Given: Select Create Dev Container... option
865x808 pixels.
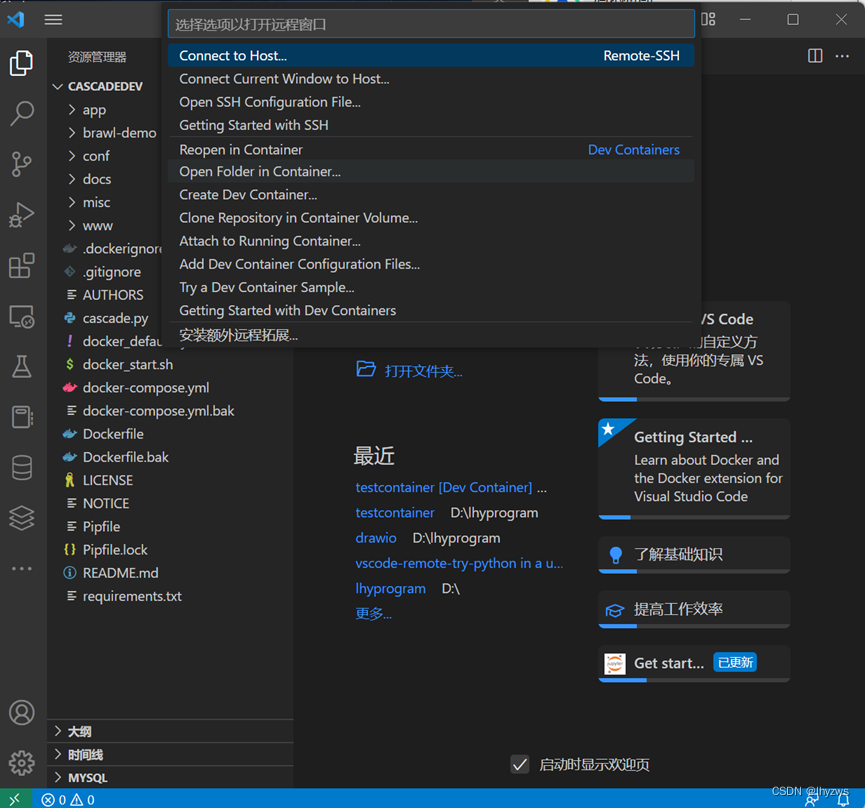Looking at the screenshot, I should click(431, 195).
